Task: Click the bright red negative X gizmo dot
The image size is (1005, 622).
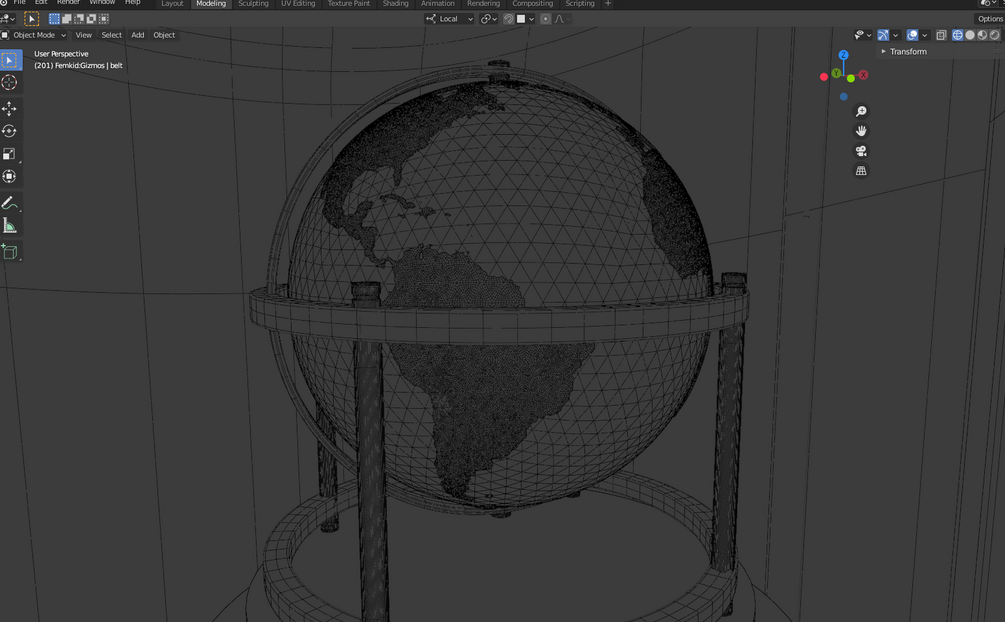Action: click(824, 77)
